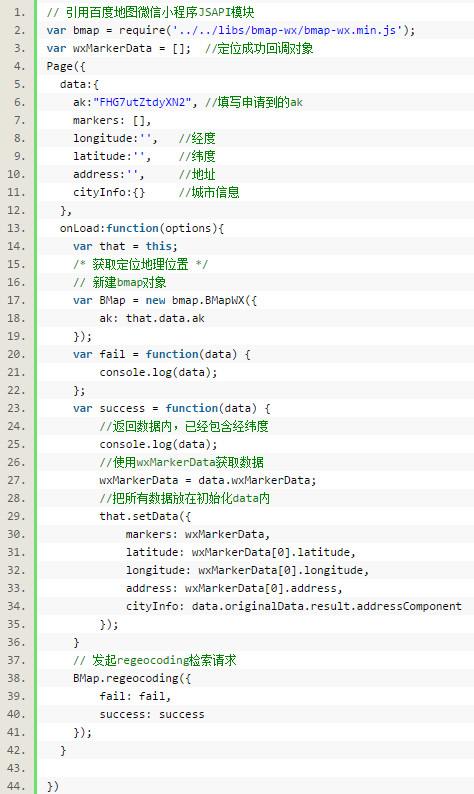Click 'ak: that.data.ak' on line 18
The width and height of the screenshot is (474, 794).
tap(152, 319)
